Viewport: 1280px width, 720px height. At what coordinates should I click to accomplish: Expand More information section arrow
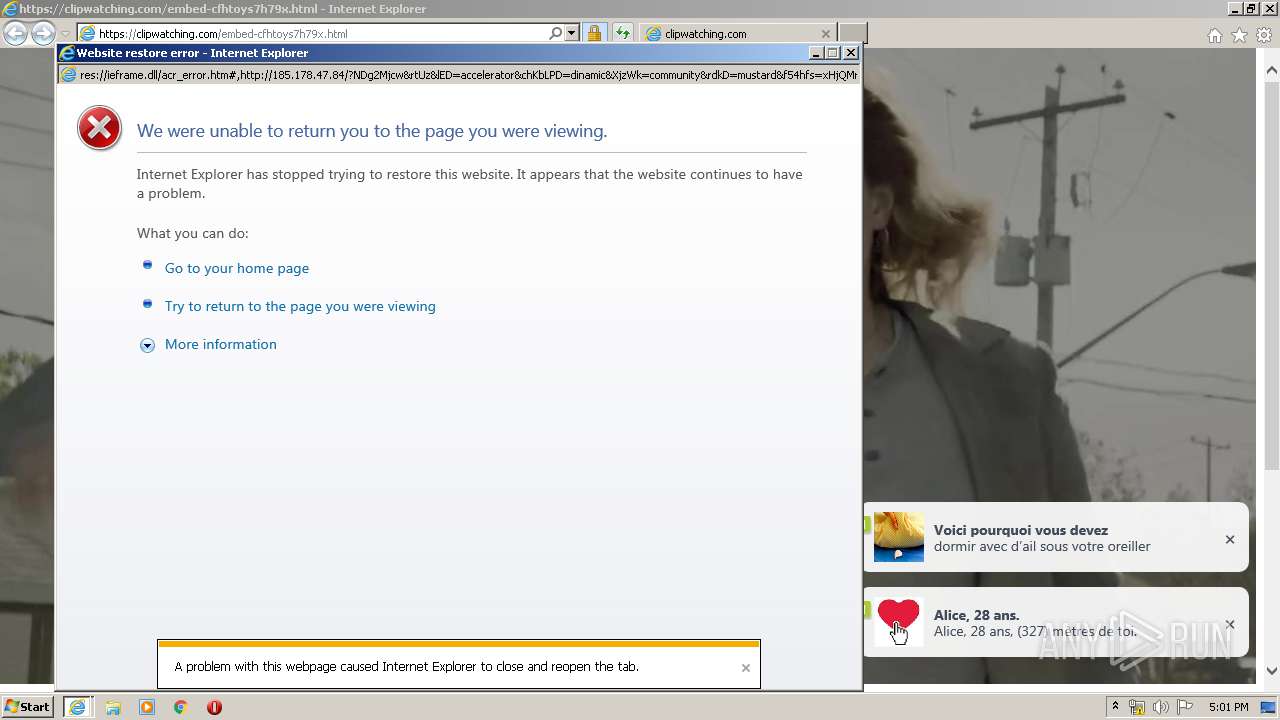point(147,345)
